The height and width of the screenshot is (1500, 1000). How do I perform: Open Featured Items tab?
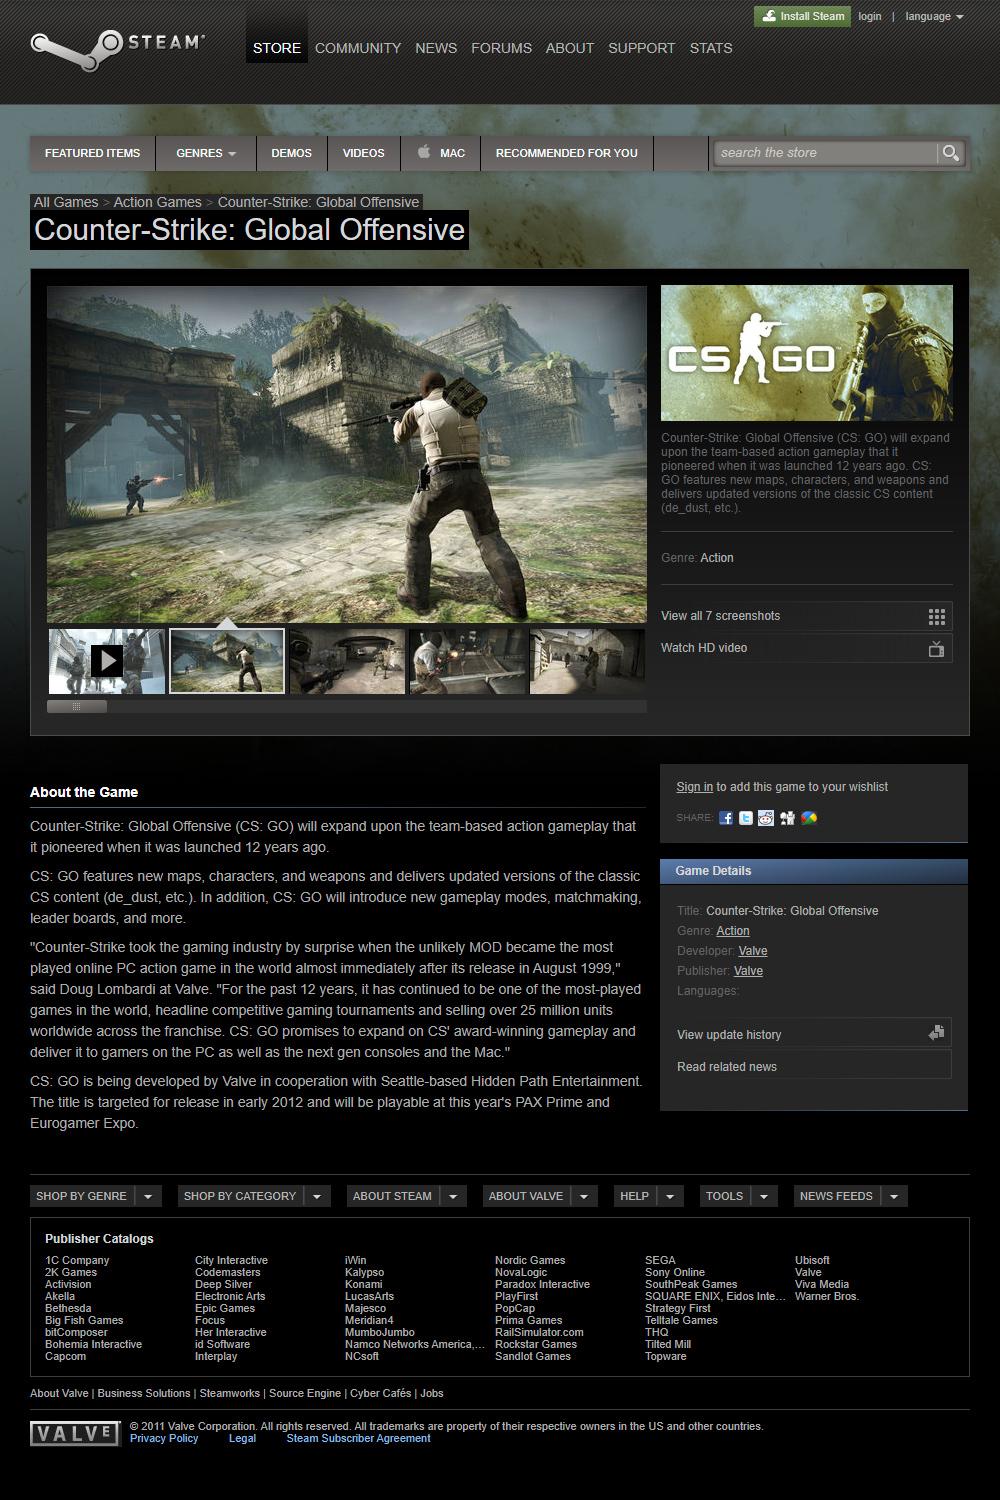coord(93,153)
